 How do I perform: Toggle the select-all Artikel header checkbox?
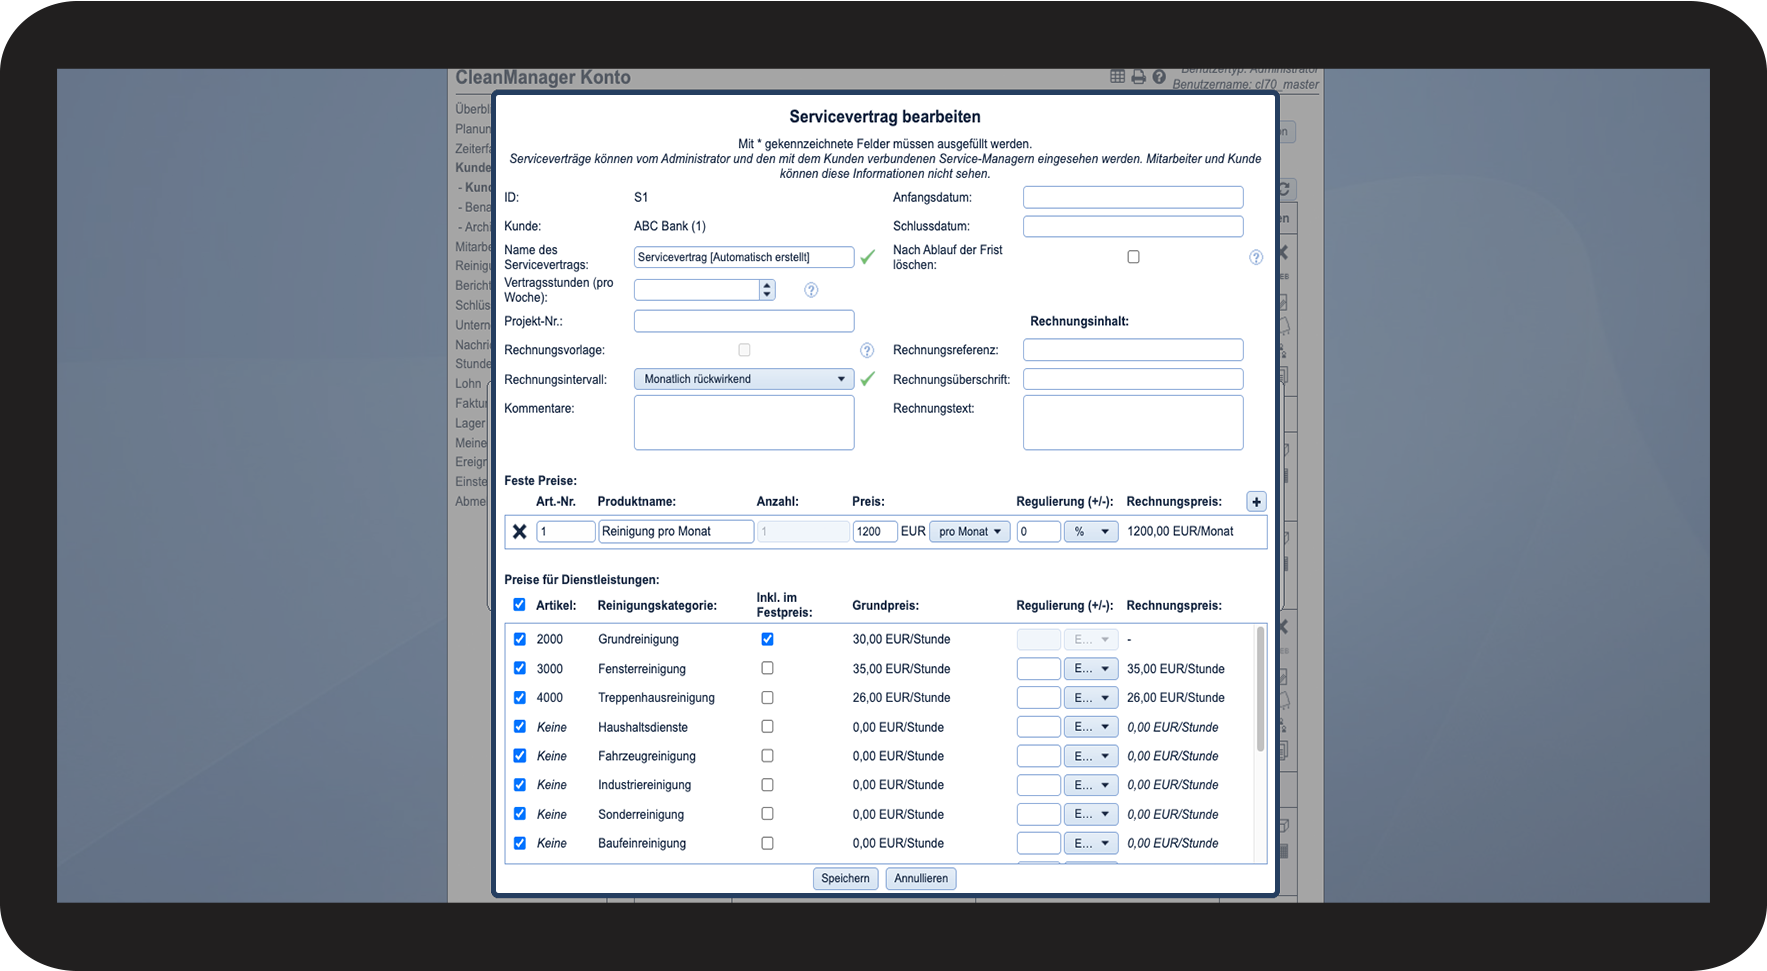tap(519, 604)
